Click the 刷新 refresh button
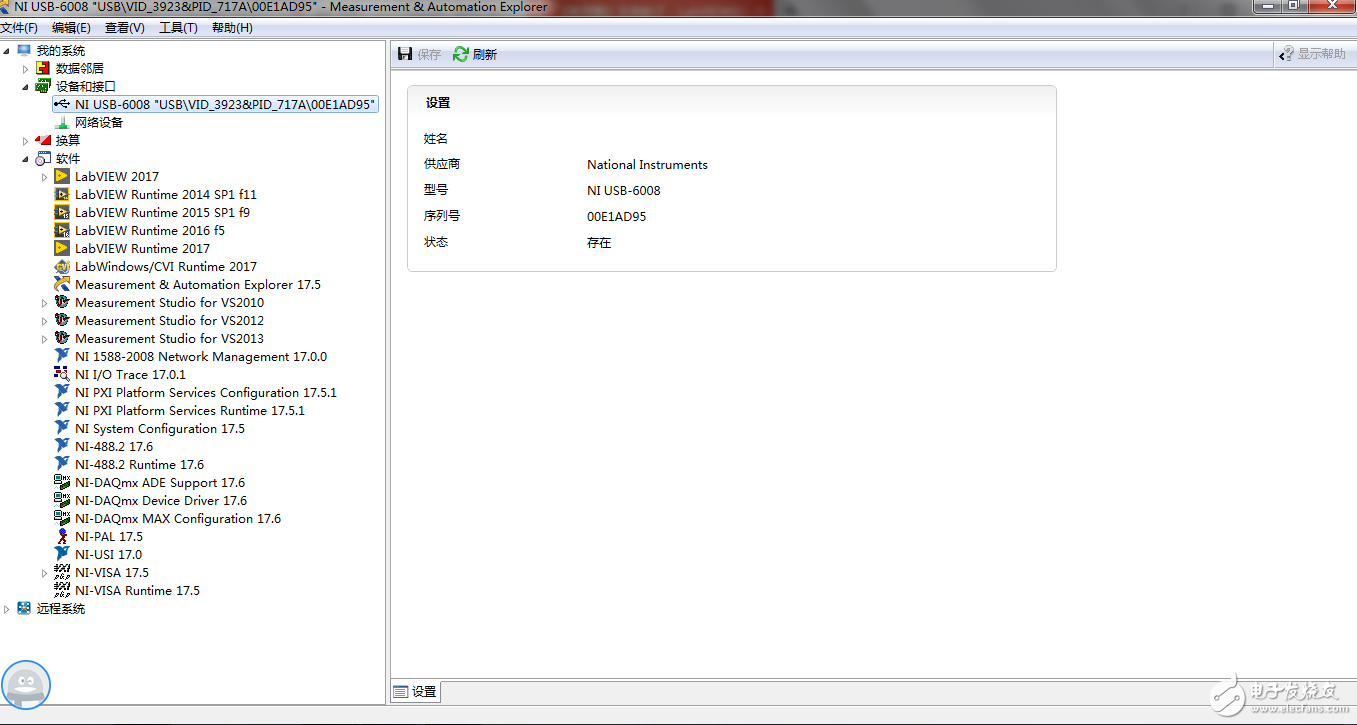The height and width of the screenshot is (725, 1357). coord(475,54)
